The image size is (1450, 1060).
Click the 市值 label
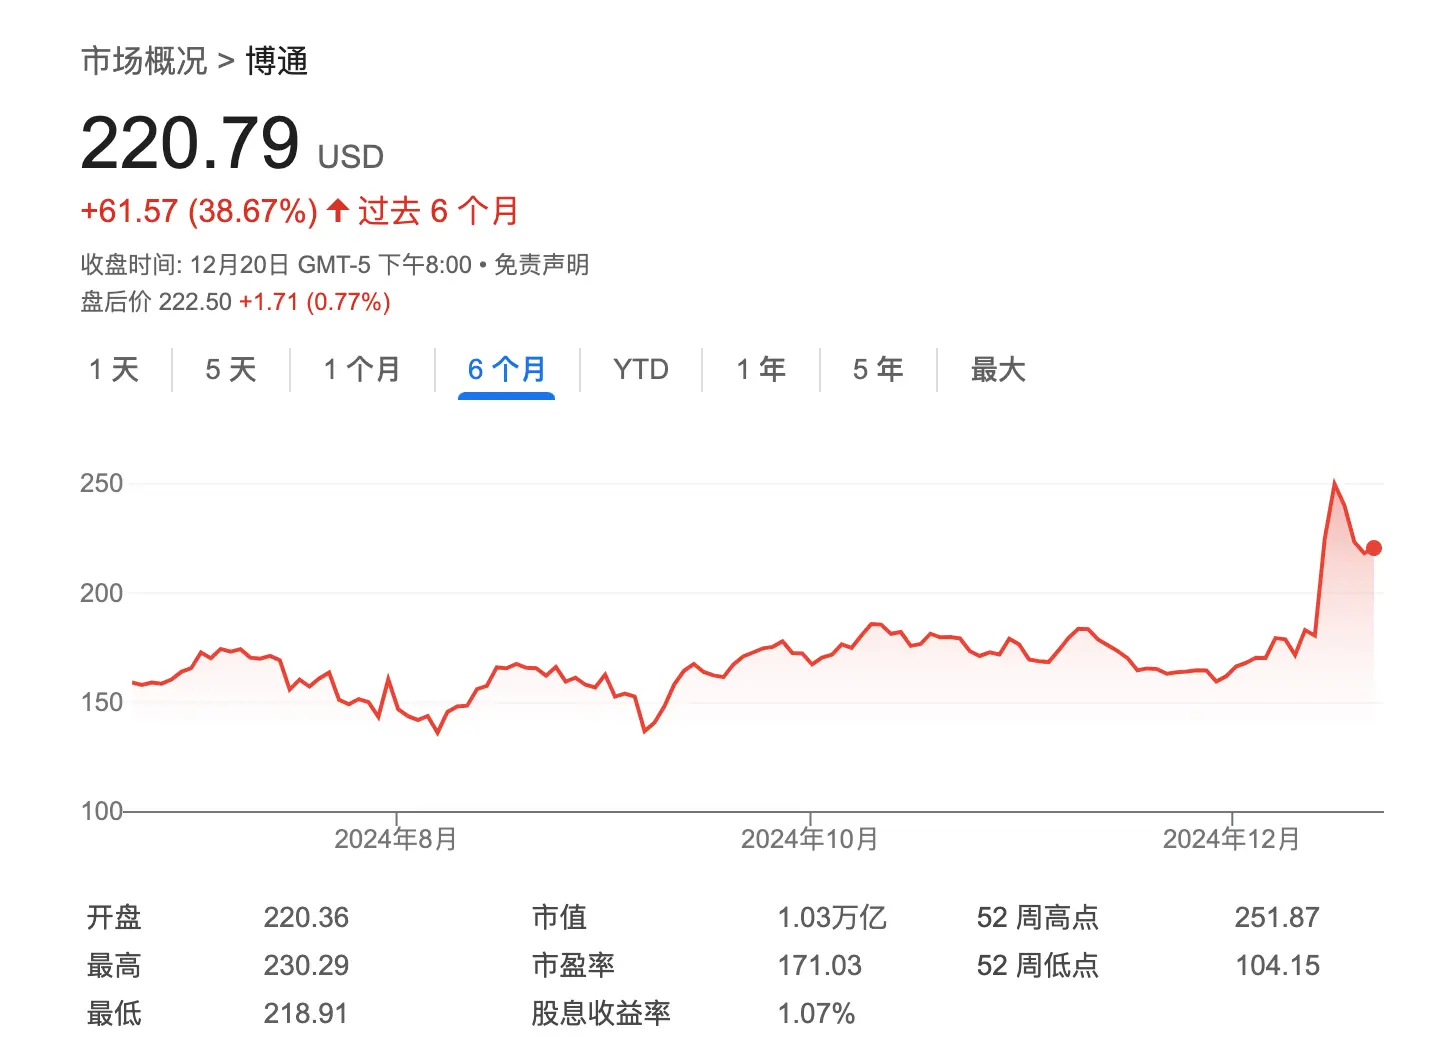pyautogui.click(x=559, y=917)
